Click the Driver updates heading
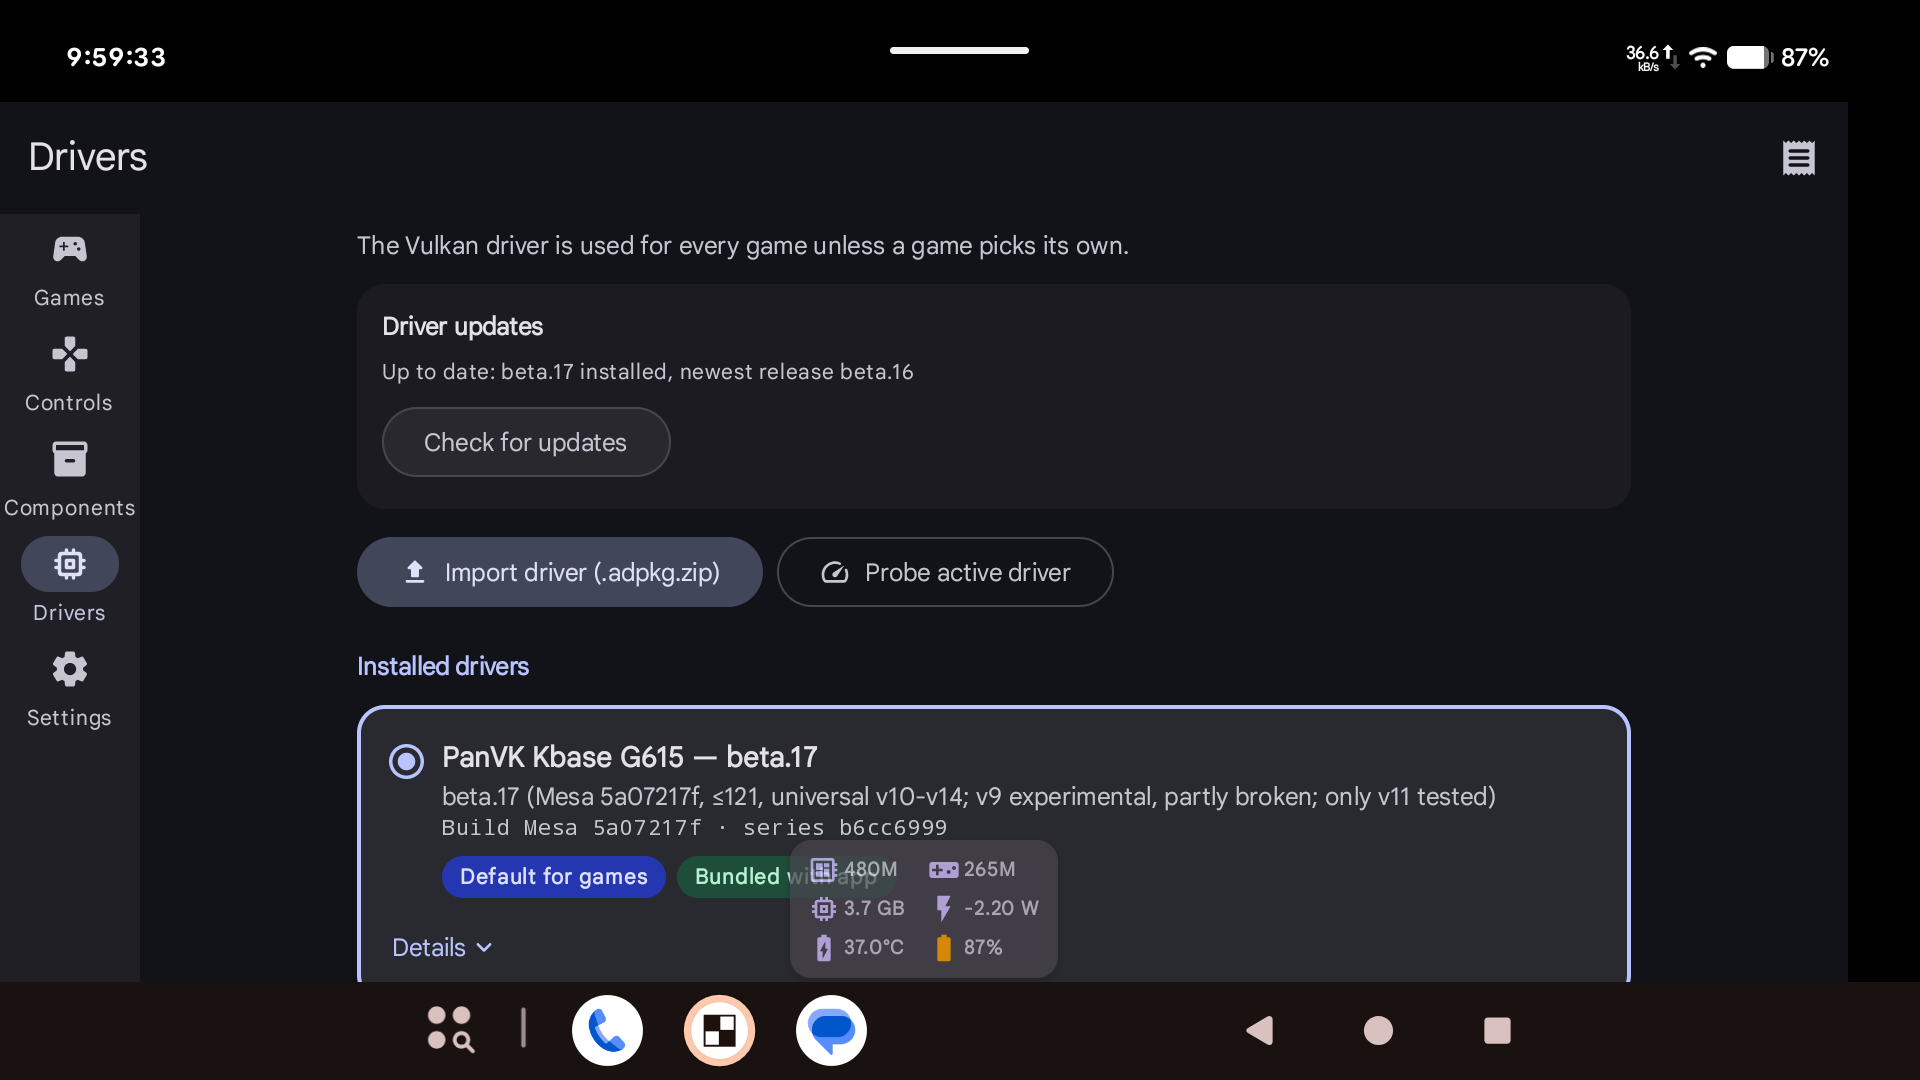Screen dimensions: 1920x1080 point(462,326)
